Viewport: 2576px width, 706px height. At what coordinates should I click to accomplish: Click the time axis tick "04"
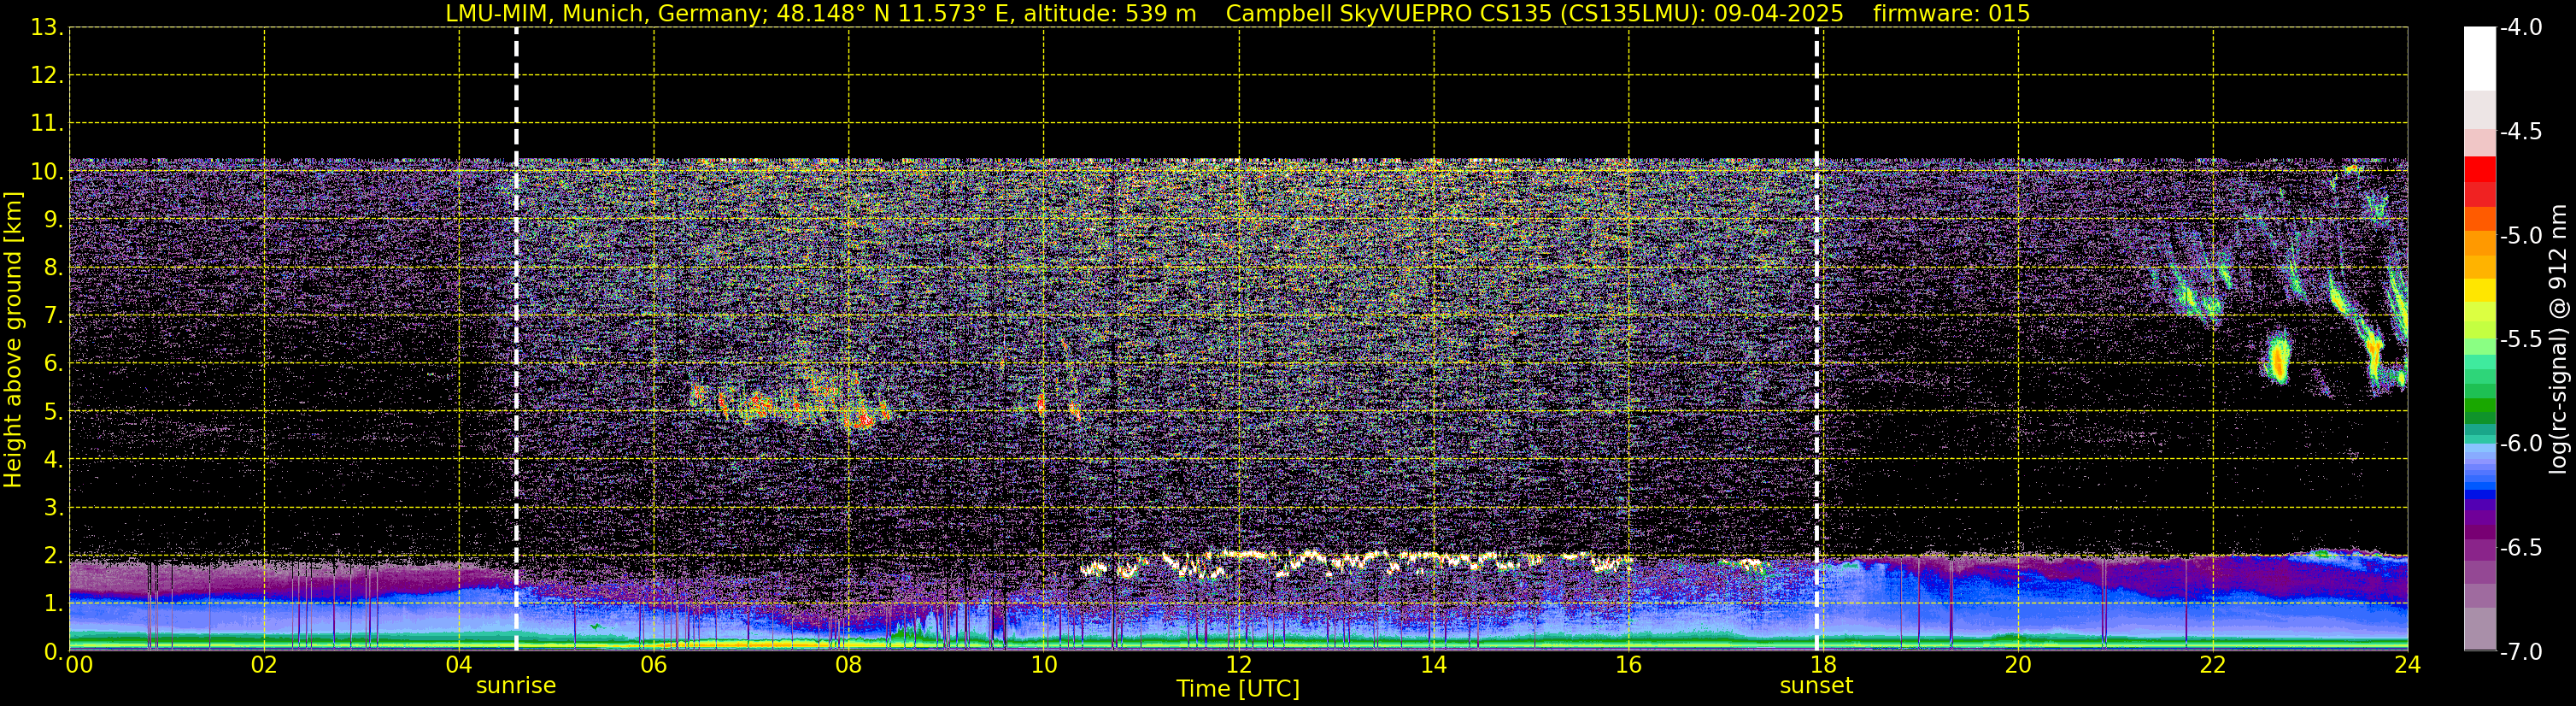point(459,665)
